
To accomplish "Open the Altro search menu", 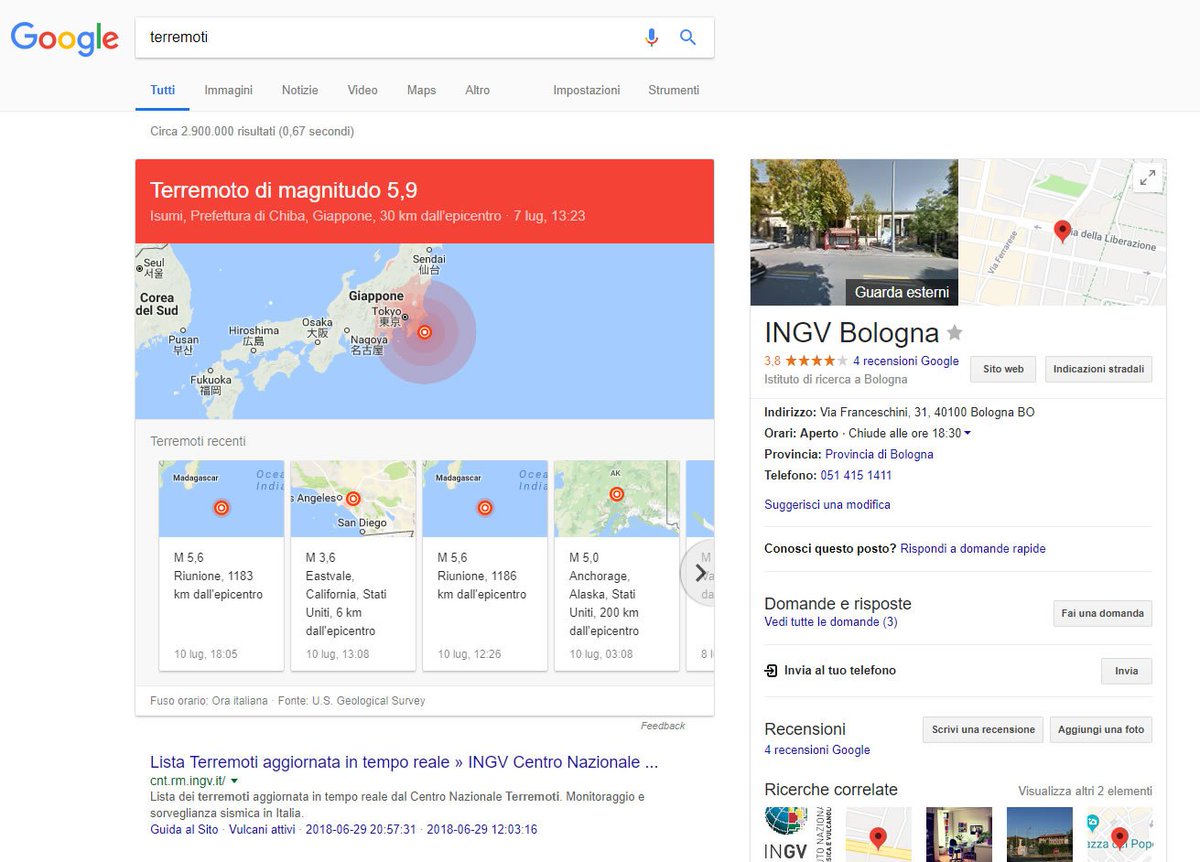I will (478, 90).
